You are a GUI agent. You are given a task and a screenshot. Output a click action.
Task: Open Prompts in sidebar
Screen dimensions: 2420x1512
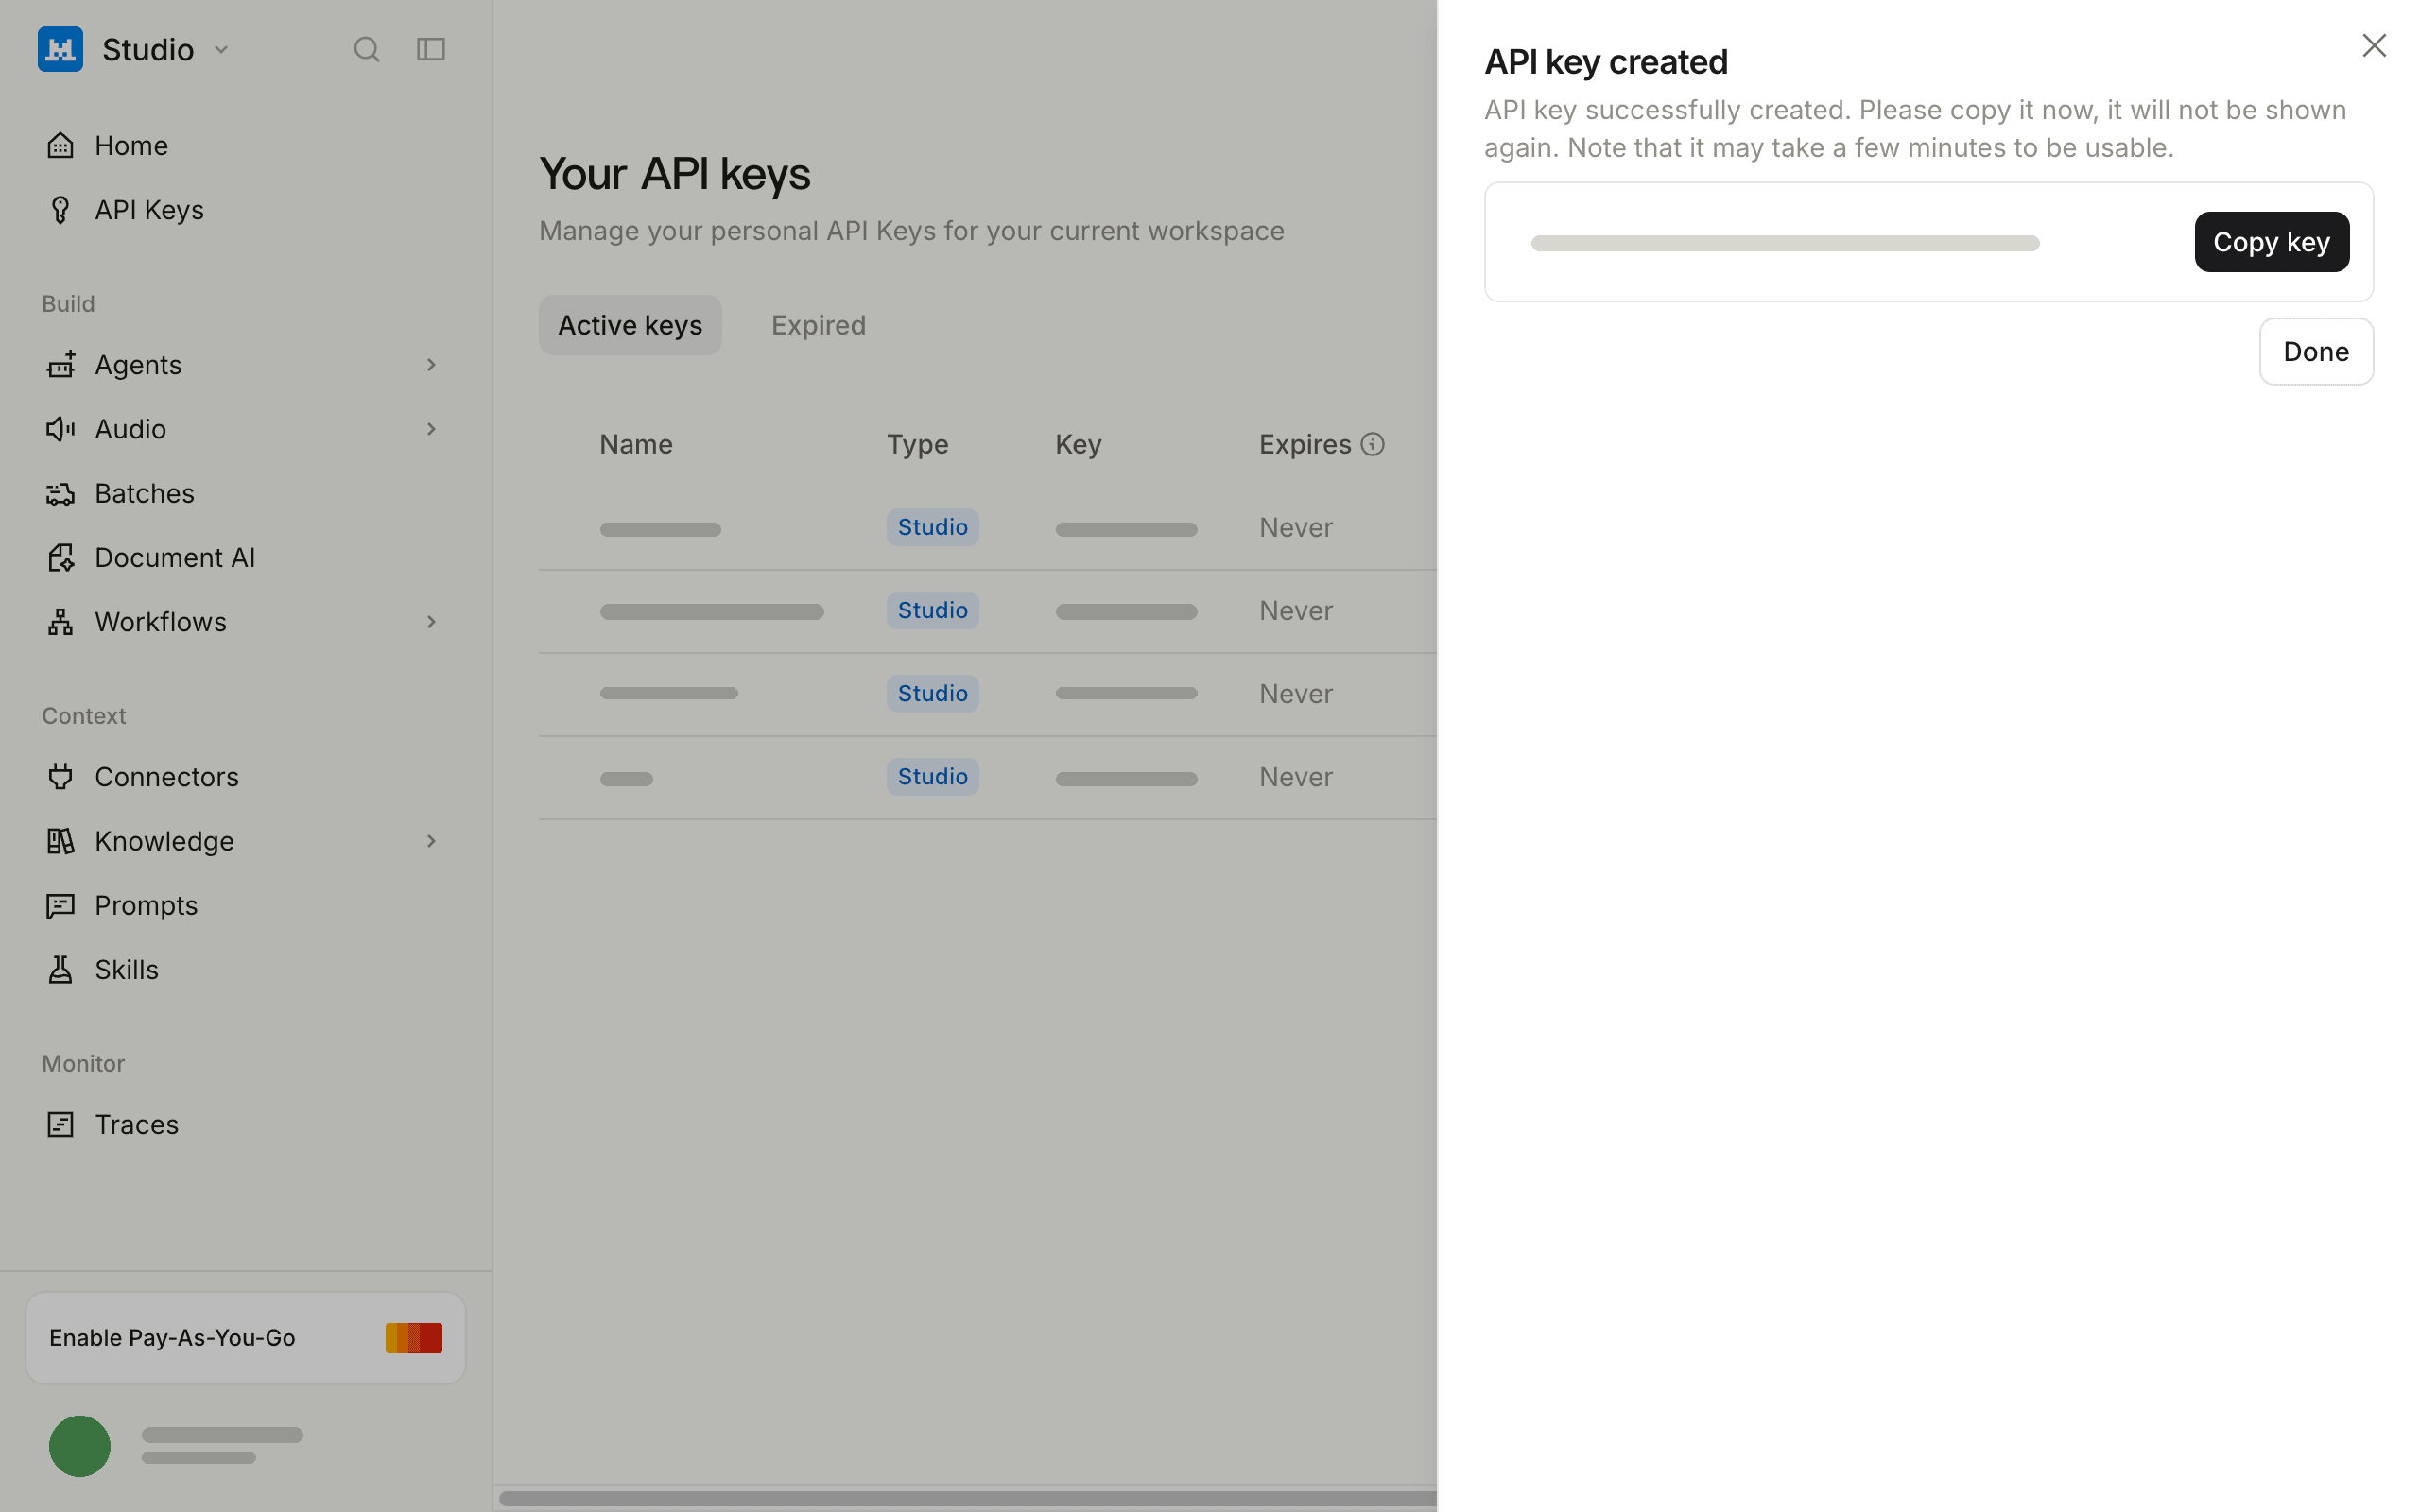pos(245,906)
